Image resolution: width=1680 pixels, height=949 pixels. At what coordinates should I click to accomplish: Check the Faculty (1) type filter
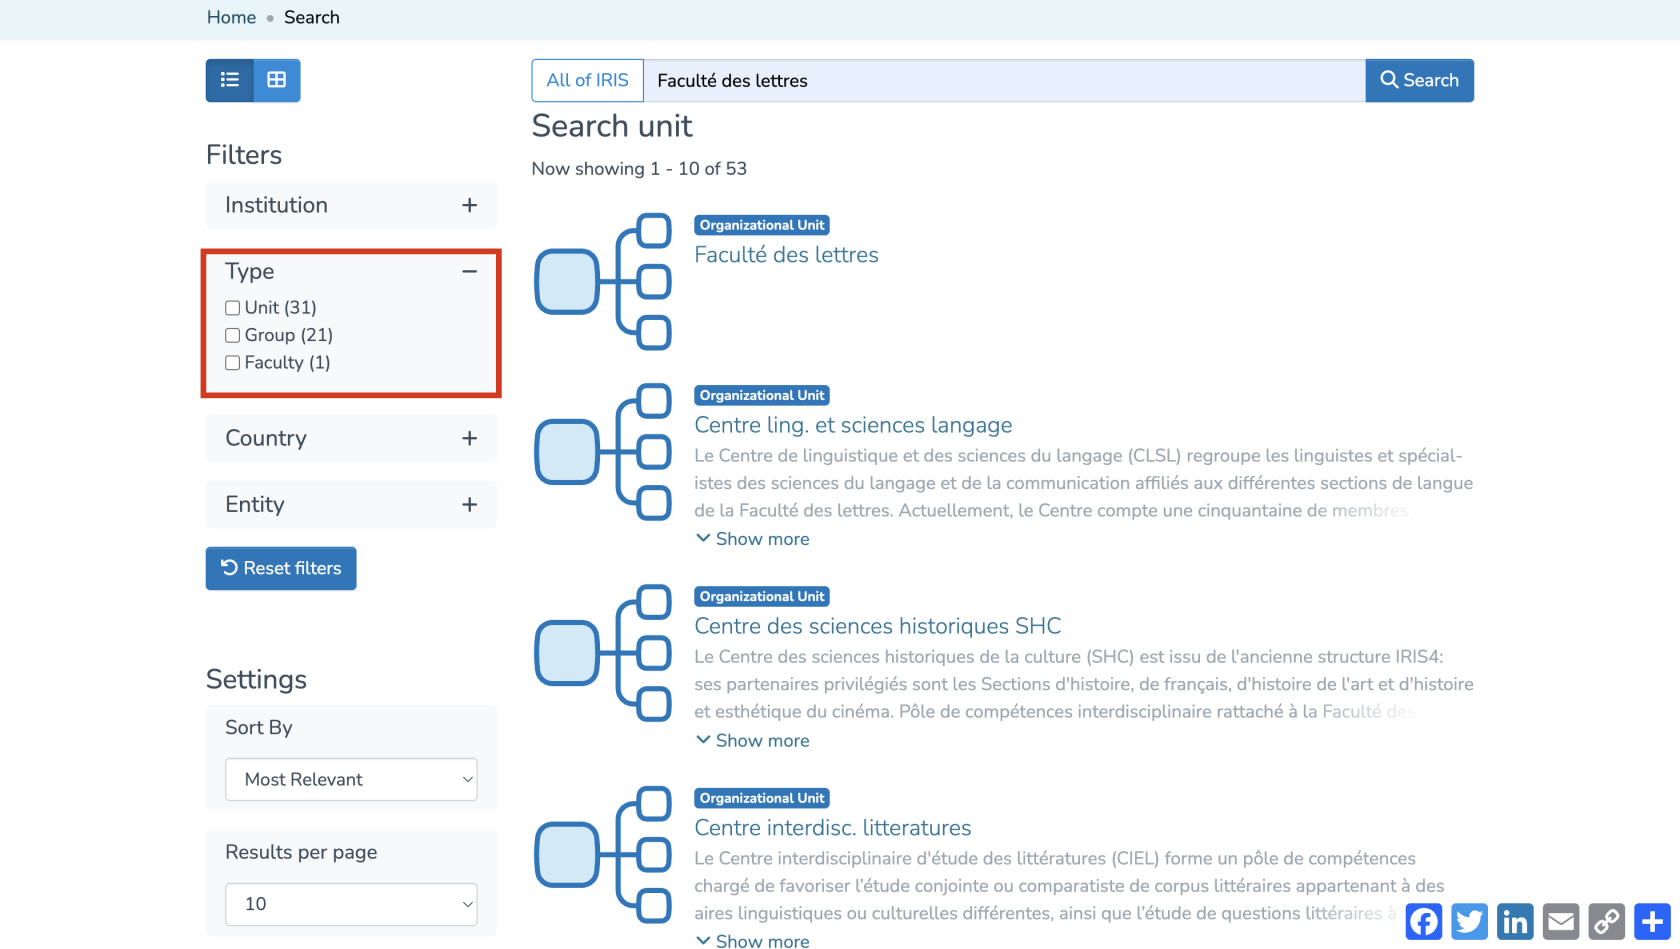click(x=233, y=363)
